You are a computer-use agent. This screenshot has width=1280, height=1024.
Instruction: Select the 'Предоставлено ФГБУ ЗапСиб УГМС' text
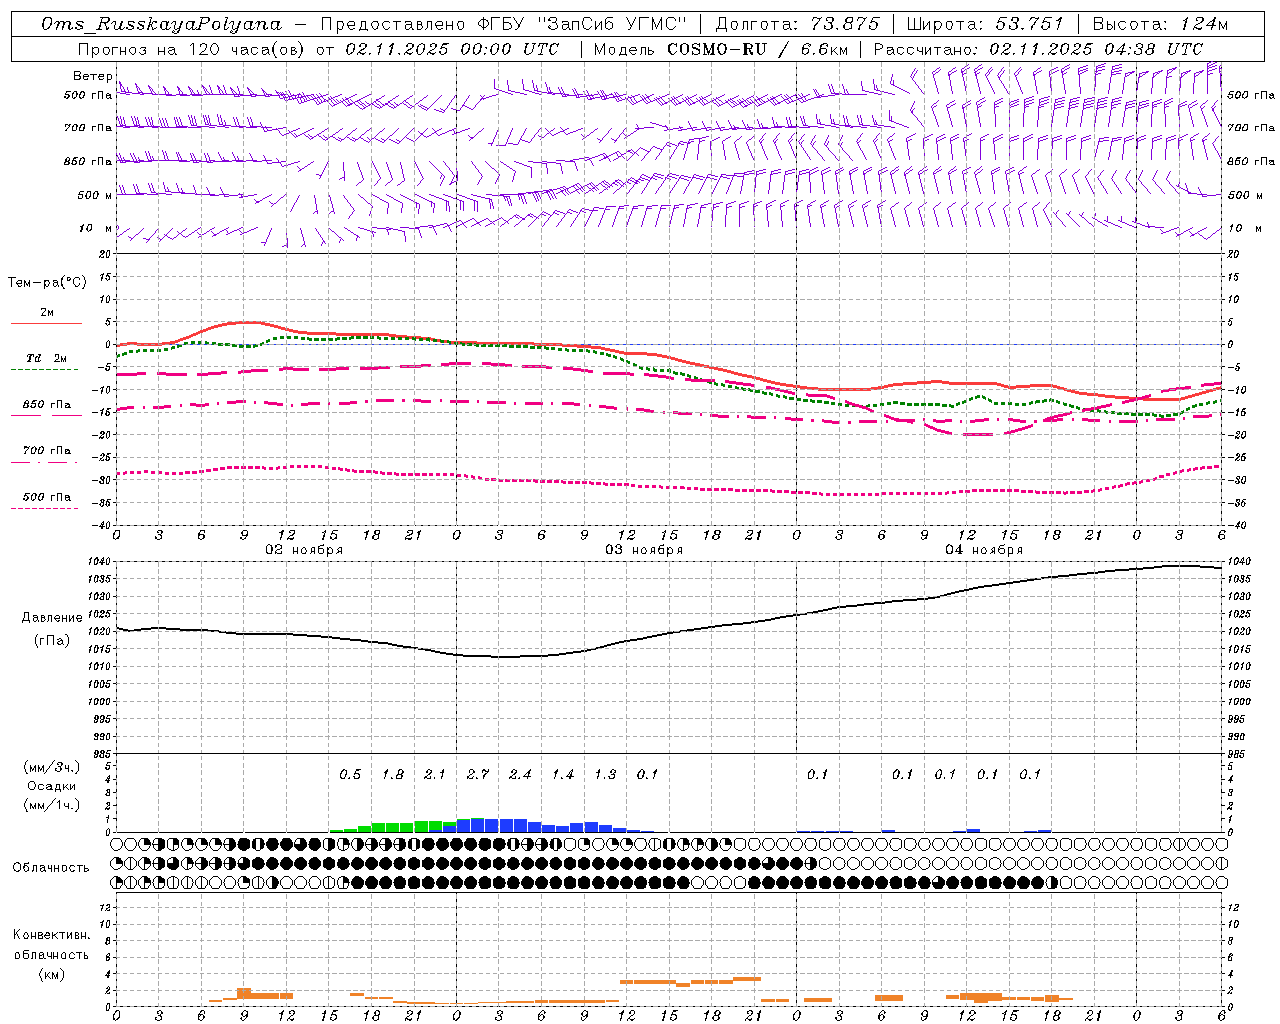504,24
